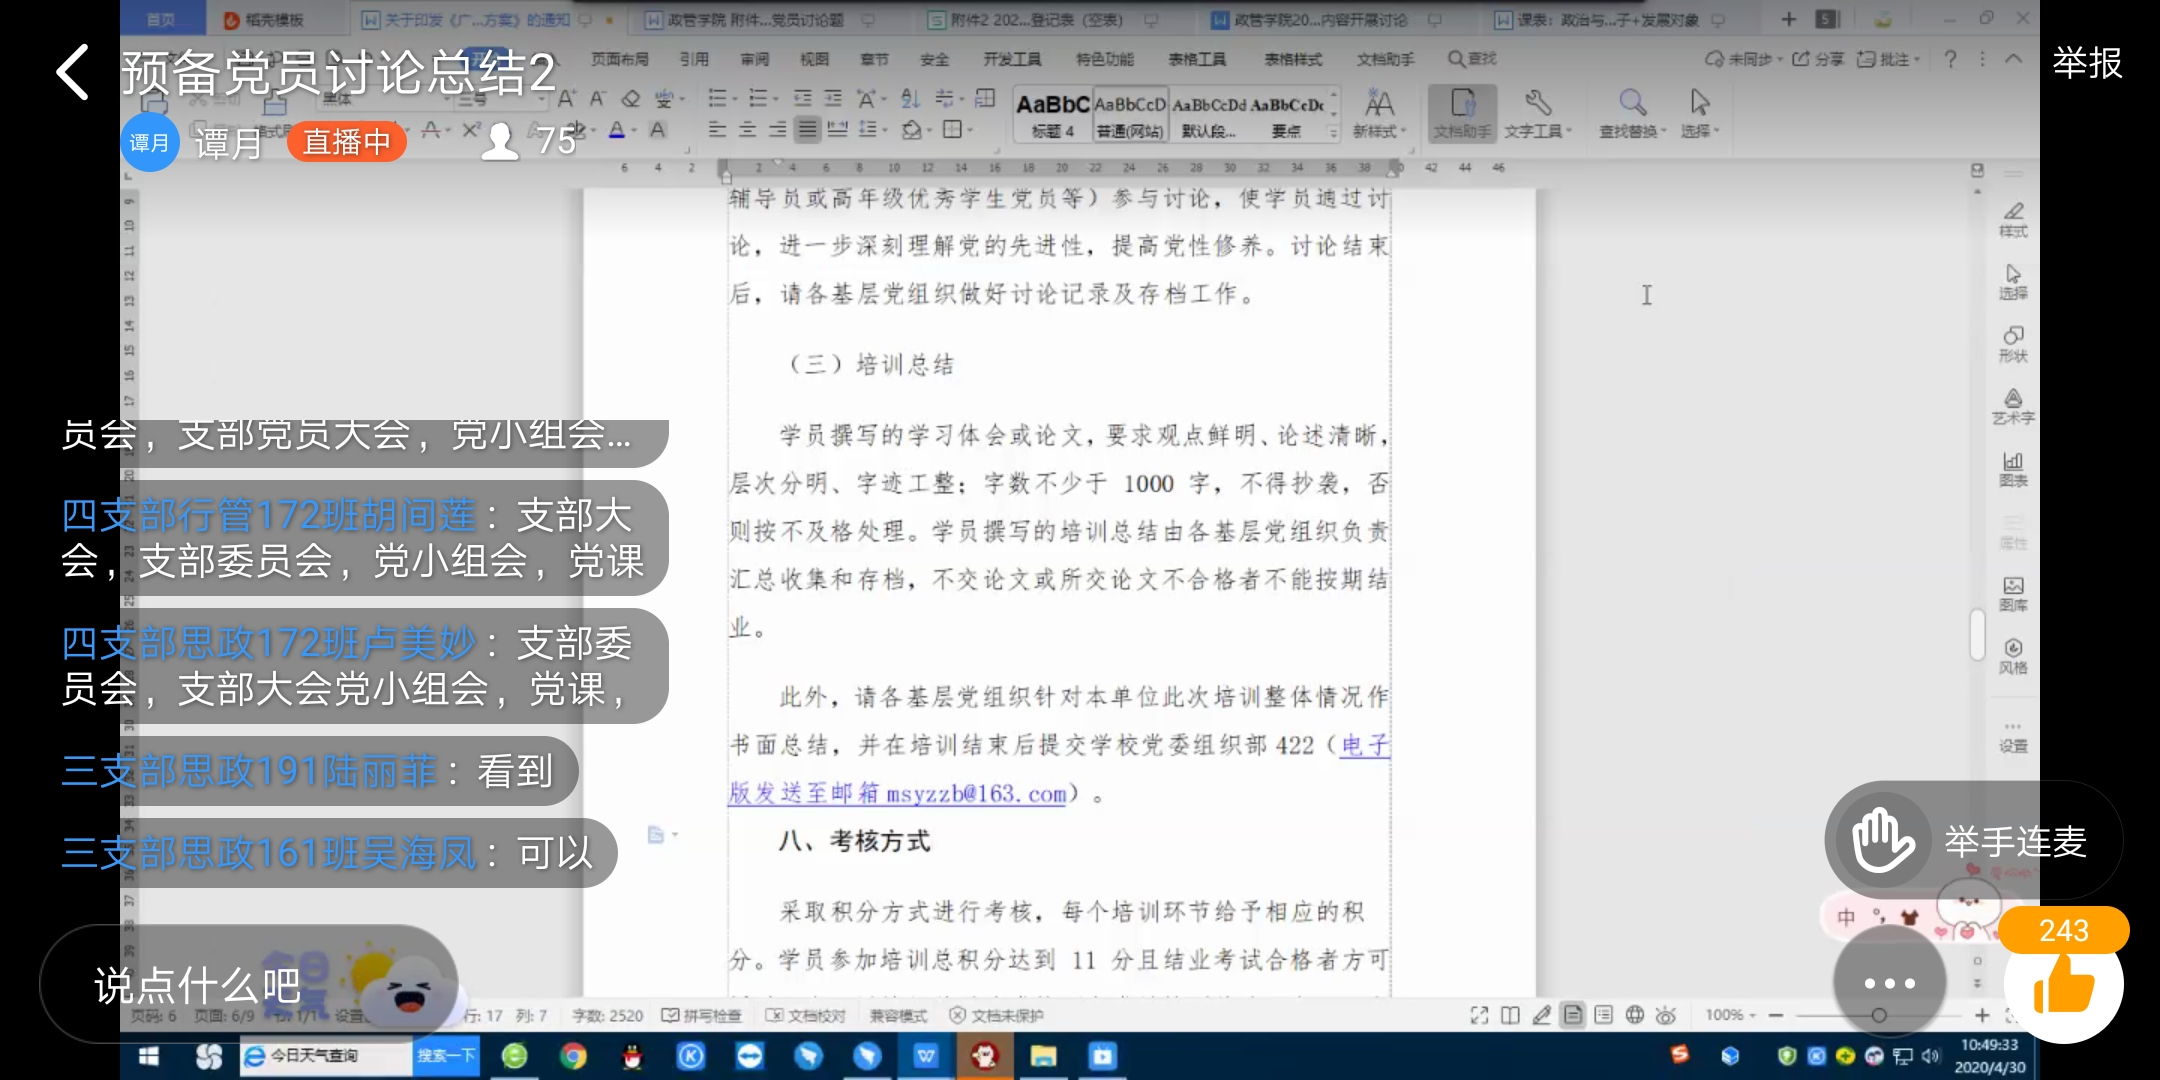The width and height of the screenshot is (2160, 1080).
Task: Click the font color A swatch
Action: pos(617,129)
